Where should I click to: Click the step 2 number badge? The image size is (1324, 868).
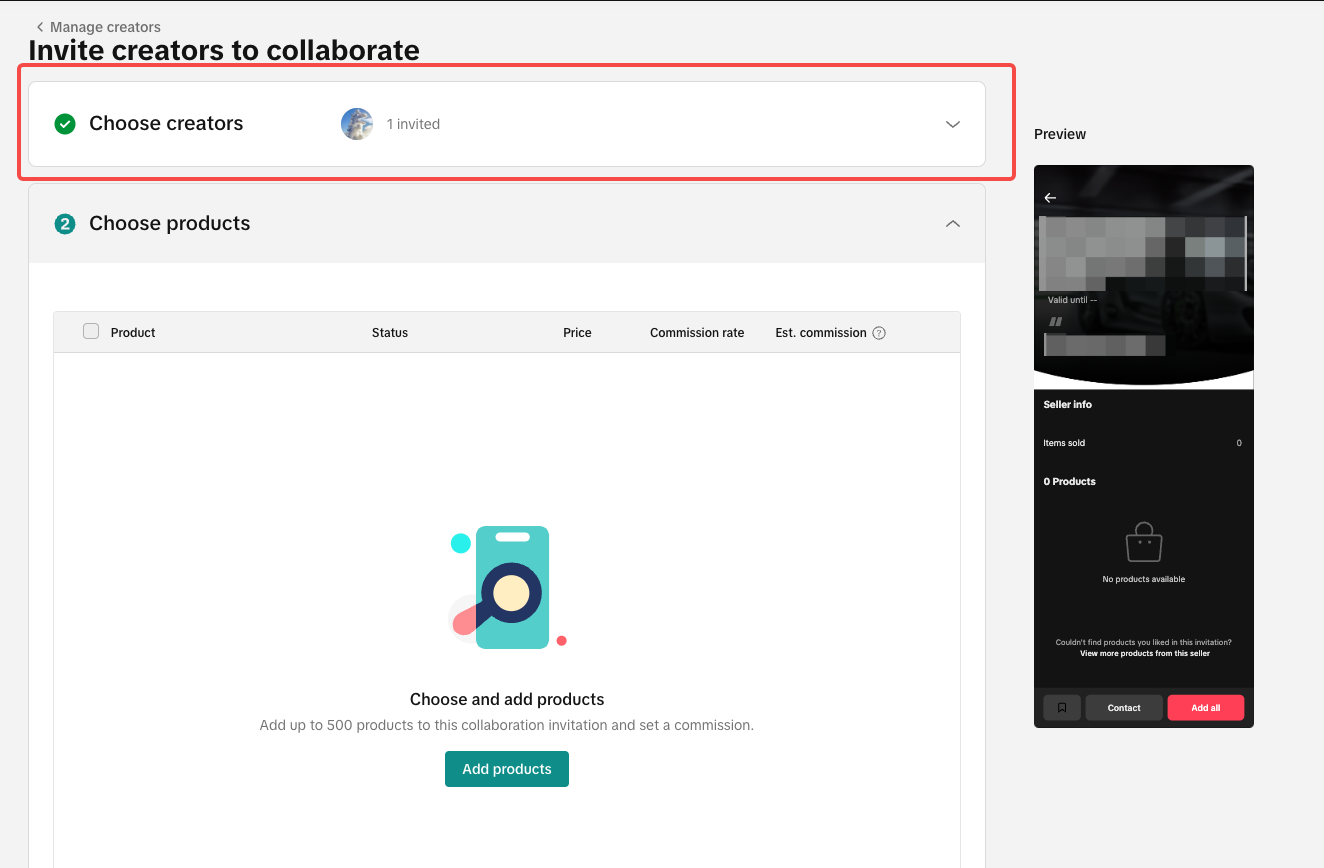tap(65, 224)
